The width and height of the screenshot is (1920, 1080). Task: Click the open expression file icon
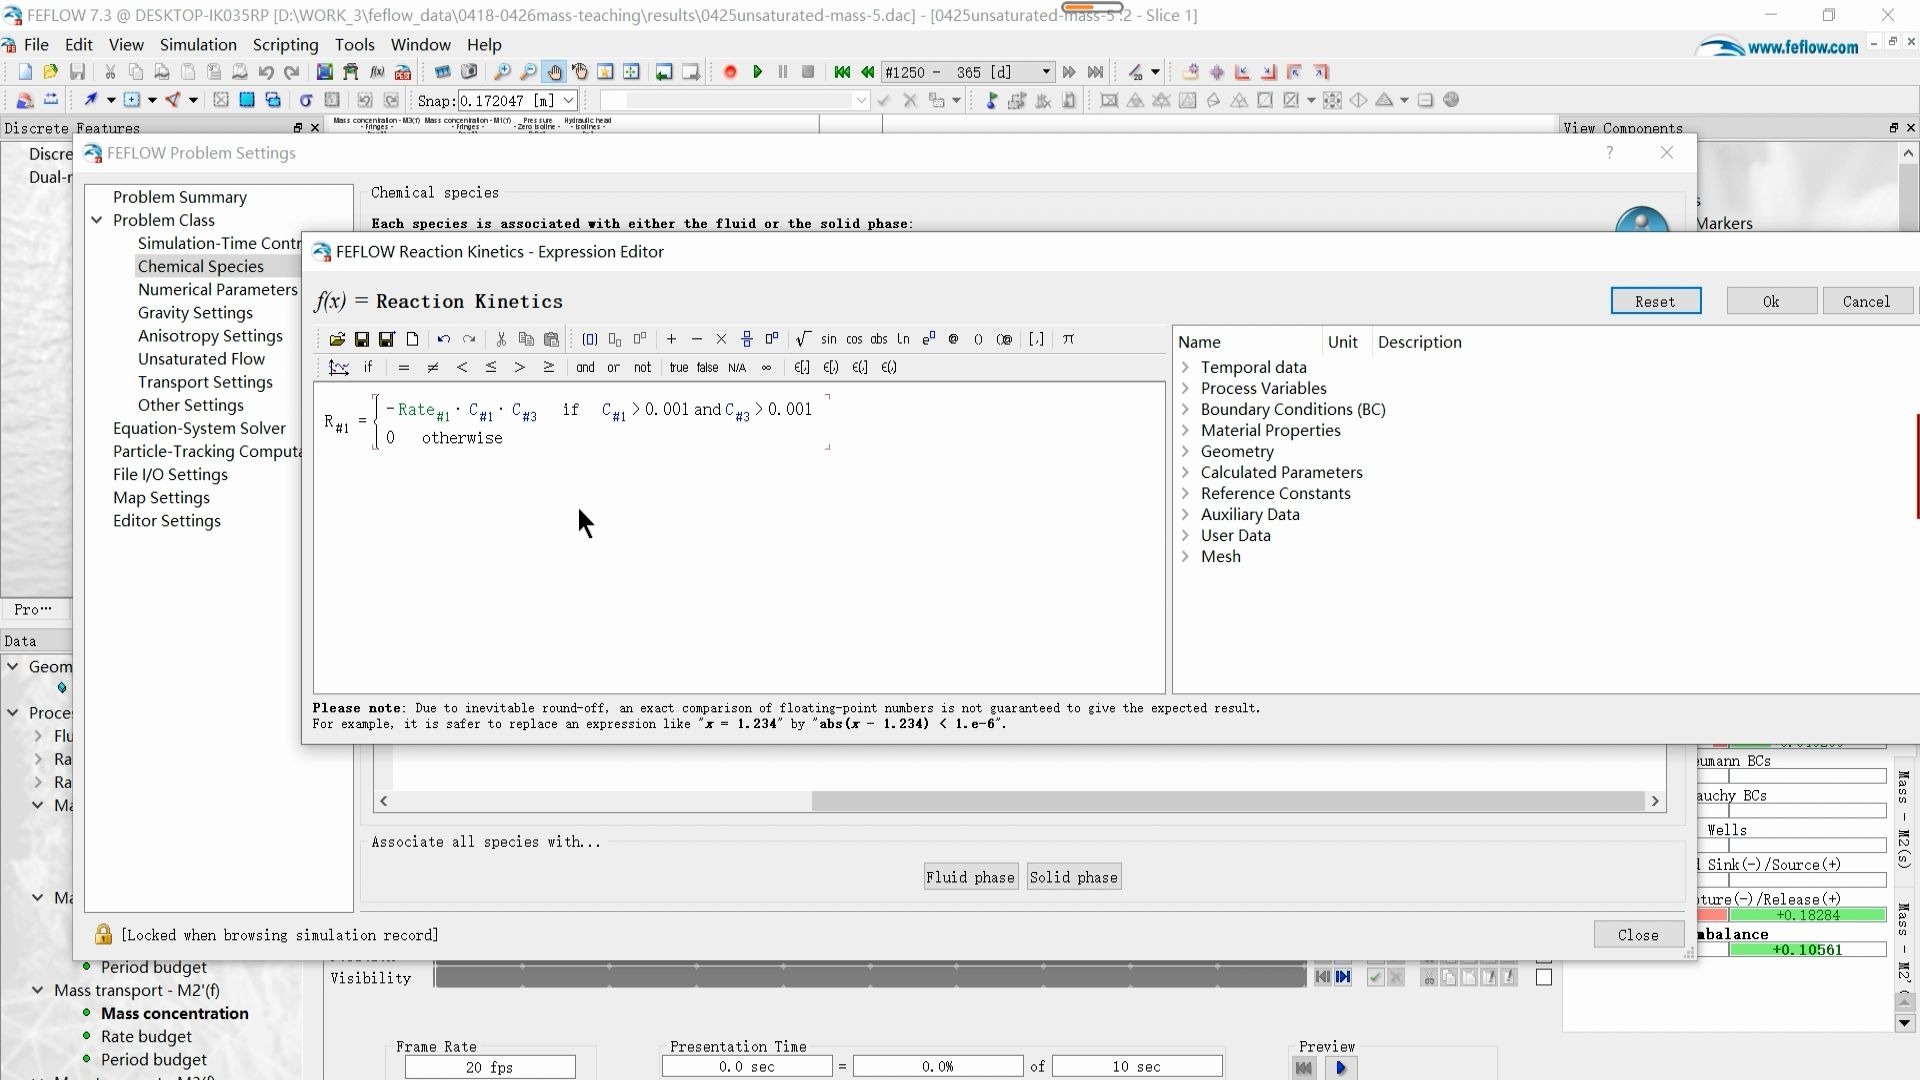click(337, 339)
